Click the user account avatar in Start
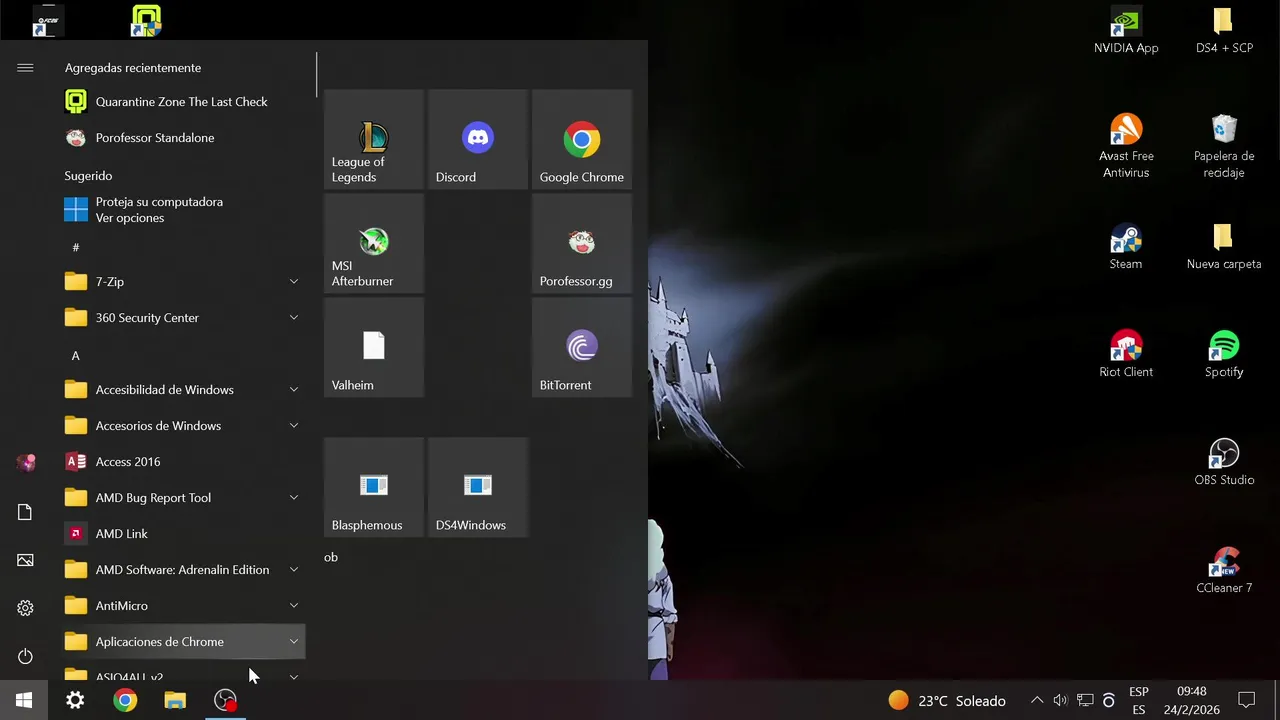The height and width of the screenshot is (720, 1280). click(x=25, y=463)
